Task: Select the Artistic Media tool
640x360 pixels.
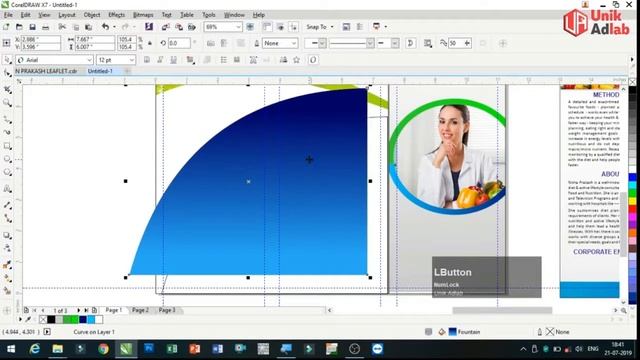Action: coord(7,132)
